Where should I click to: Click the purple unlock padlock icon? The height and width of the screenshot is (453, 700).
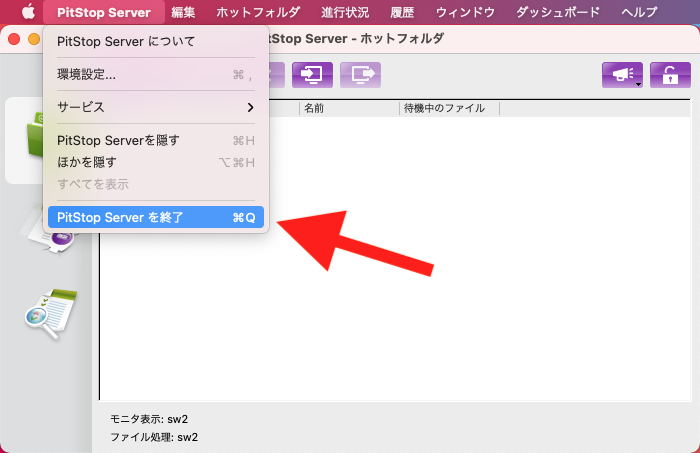tap(669, 75)
